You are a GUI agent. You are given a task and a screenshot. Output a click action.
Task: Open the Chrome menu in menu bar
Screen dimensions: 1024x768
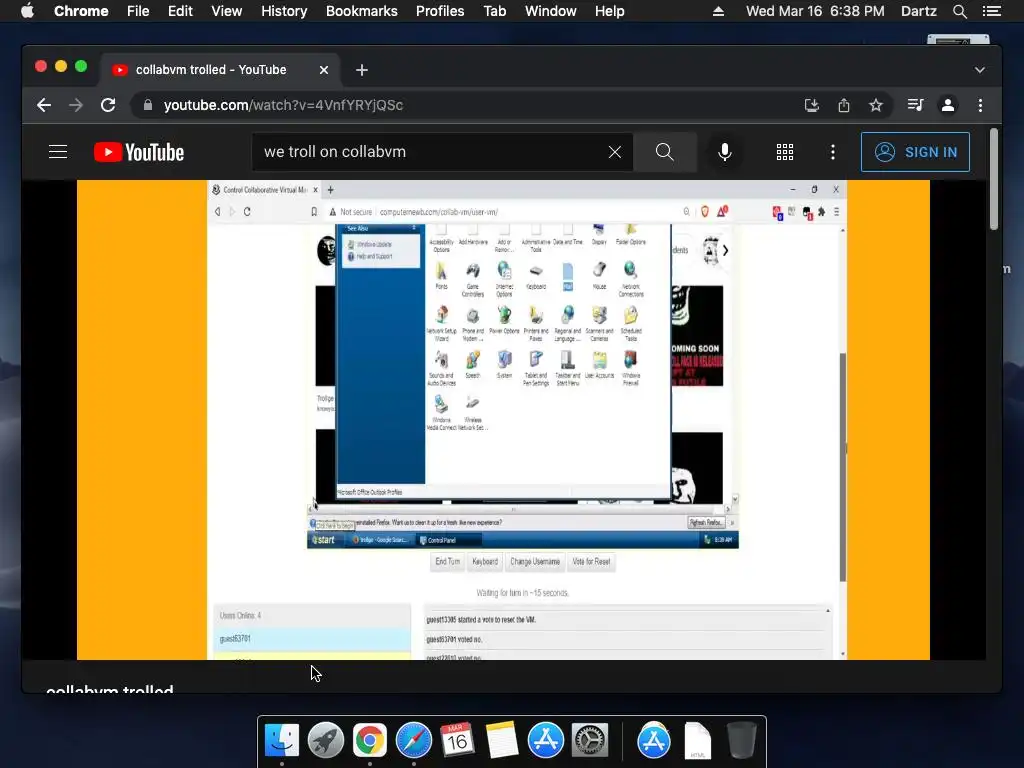click(81, 11)
